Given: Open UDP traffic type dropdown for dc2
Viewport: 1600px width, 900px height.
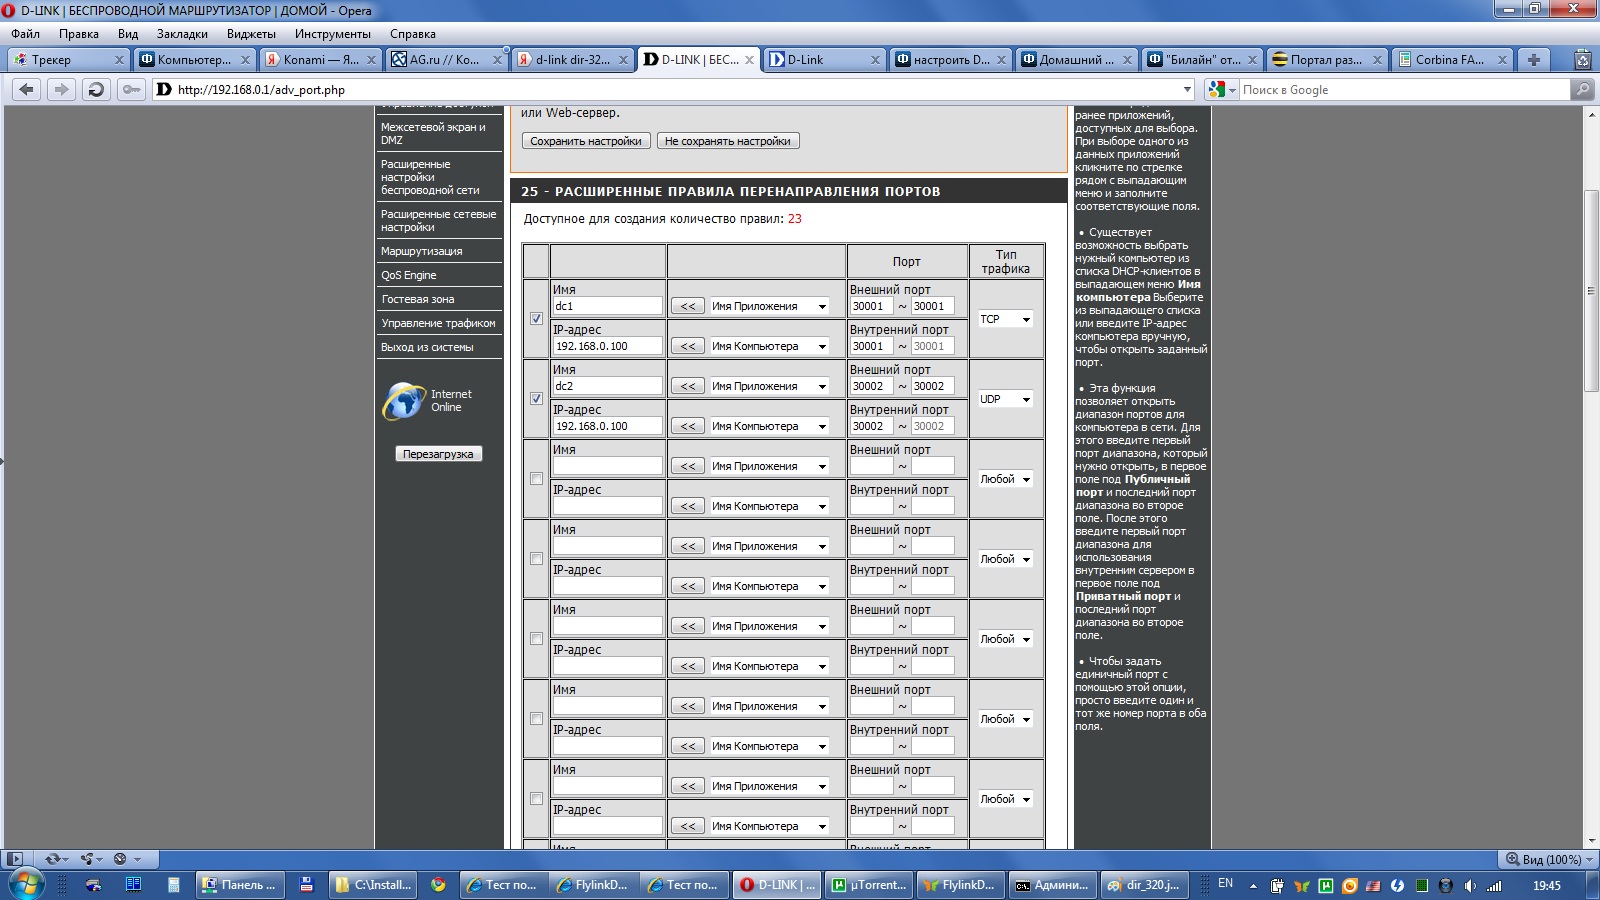Looking at the screenshot, I should pos(1005,399).
